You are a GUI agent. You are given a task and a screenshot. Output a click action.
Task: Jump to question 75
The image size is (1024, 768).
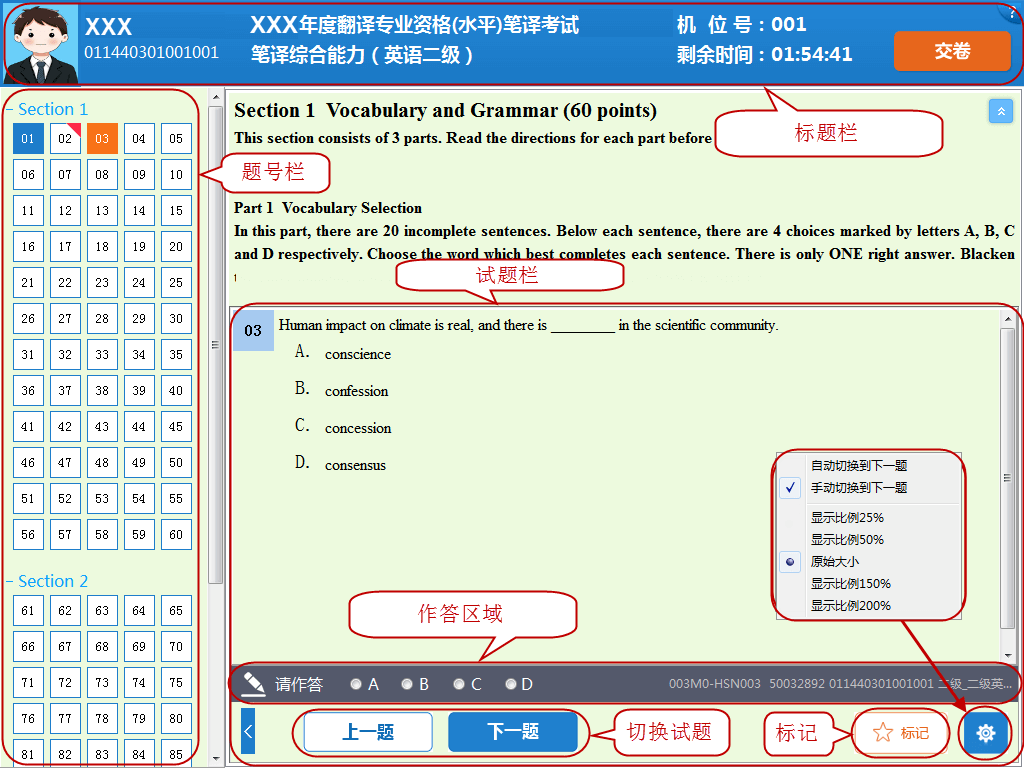pyautogui.click(x=176, y=682)
